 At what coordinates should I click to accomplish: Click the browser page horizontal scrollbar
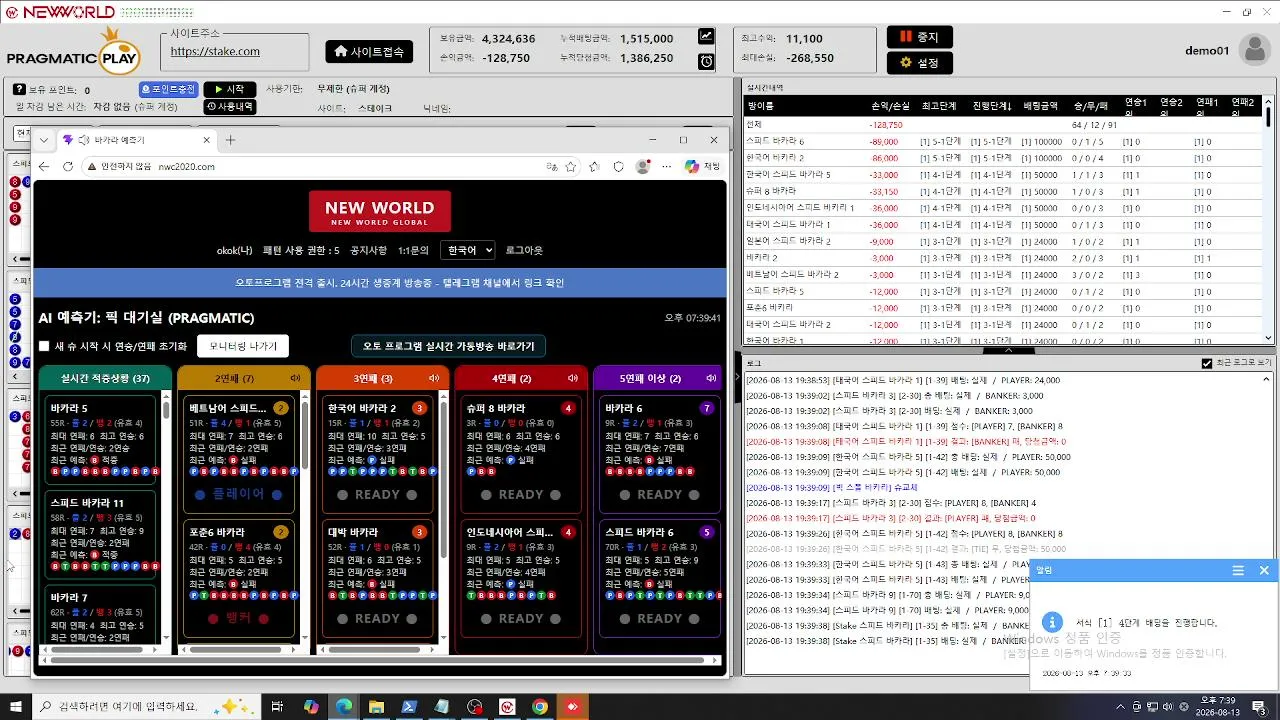[380, 660]
